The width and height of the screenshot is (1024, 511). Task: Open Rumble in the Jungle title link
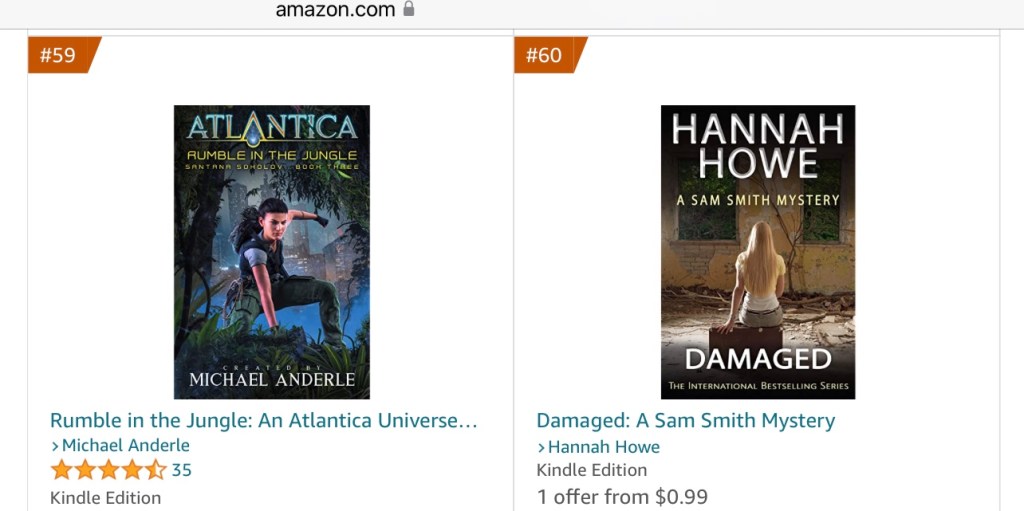click(264, 420)
